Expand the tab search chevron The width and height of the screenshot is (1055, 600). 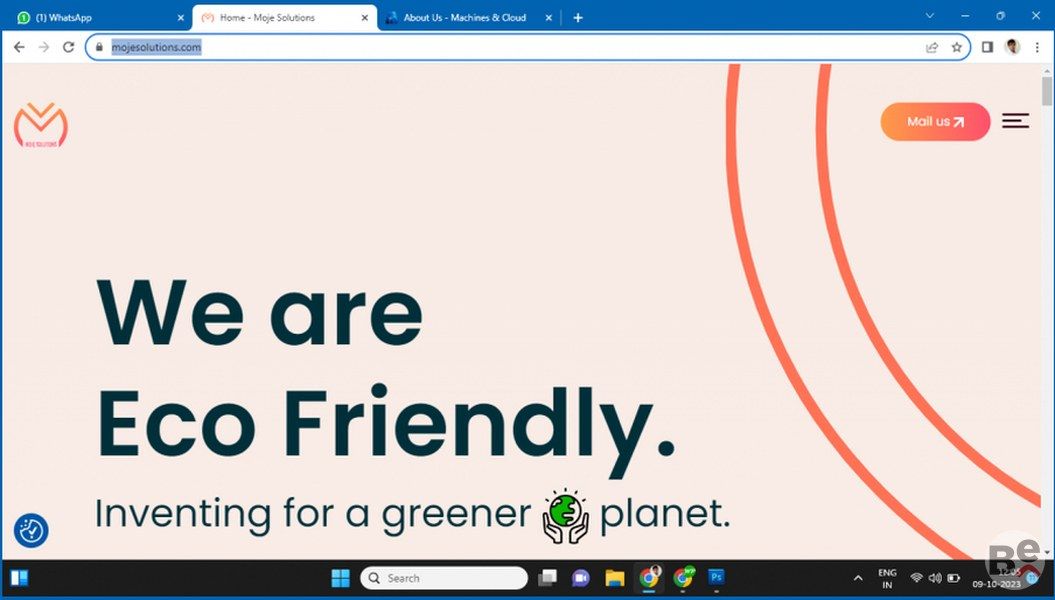coord(929,16)
